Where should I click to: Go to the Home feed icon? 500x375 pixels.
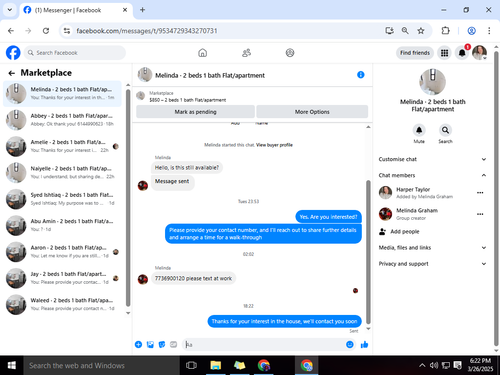pyautogui.click(x=203, y=53)
